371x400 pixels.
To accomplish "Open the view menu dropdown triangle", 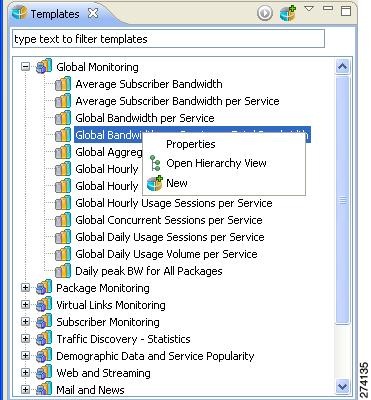I will pyautogui.click(x=309, y=9).
